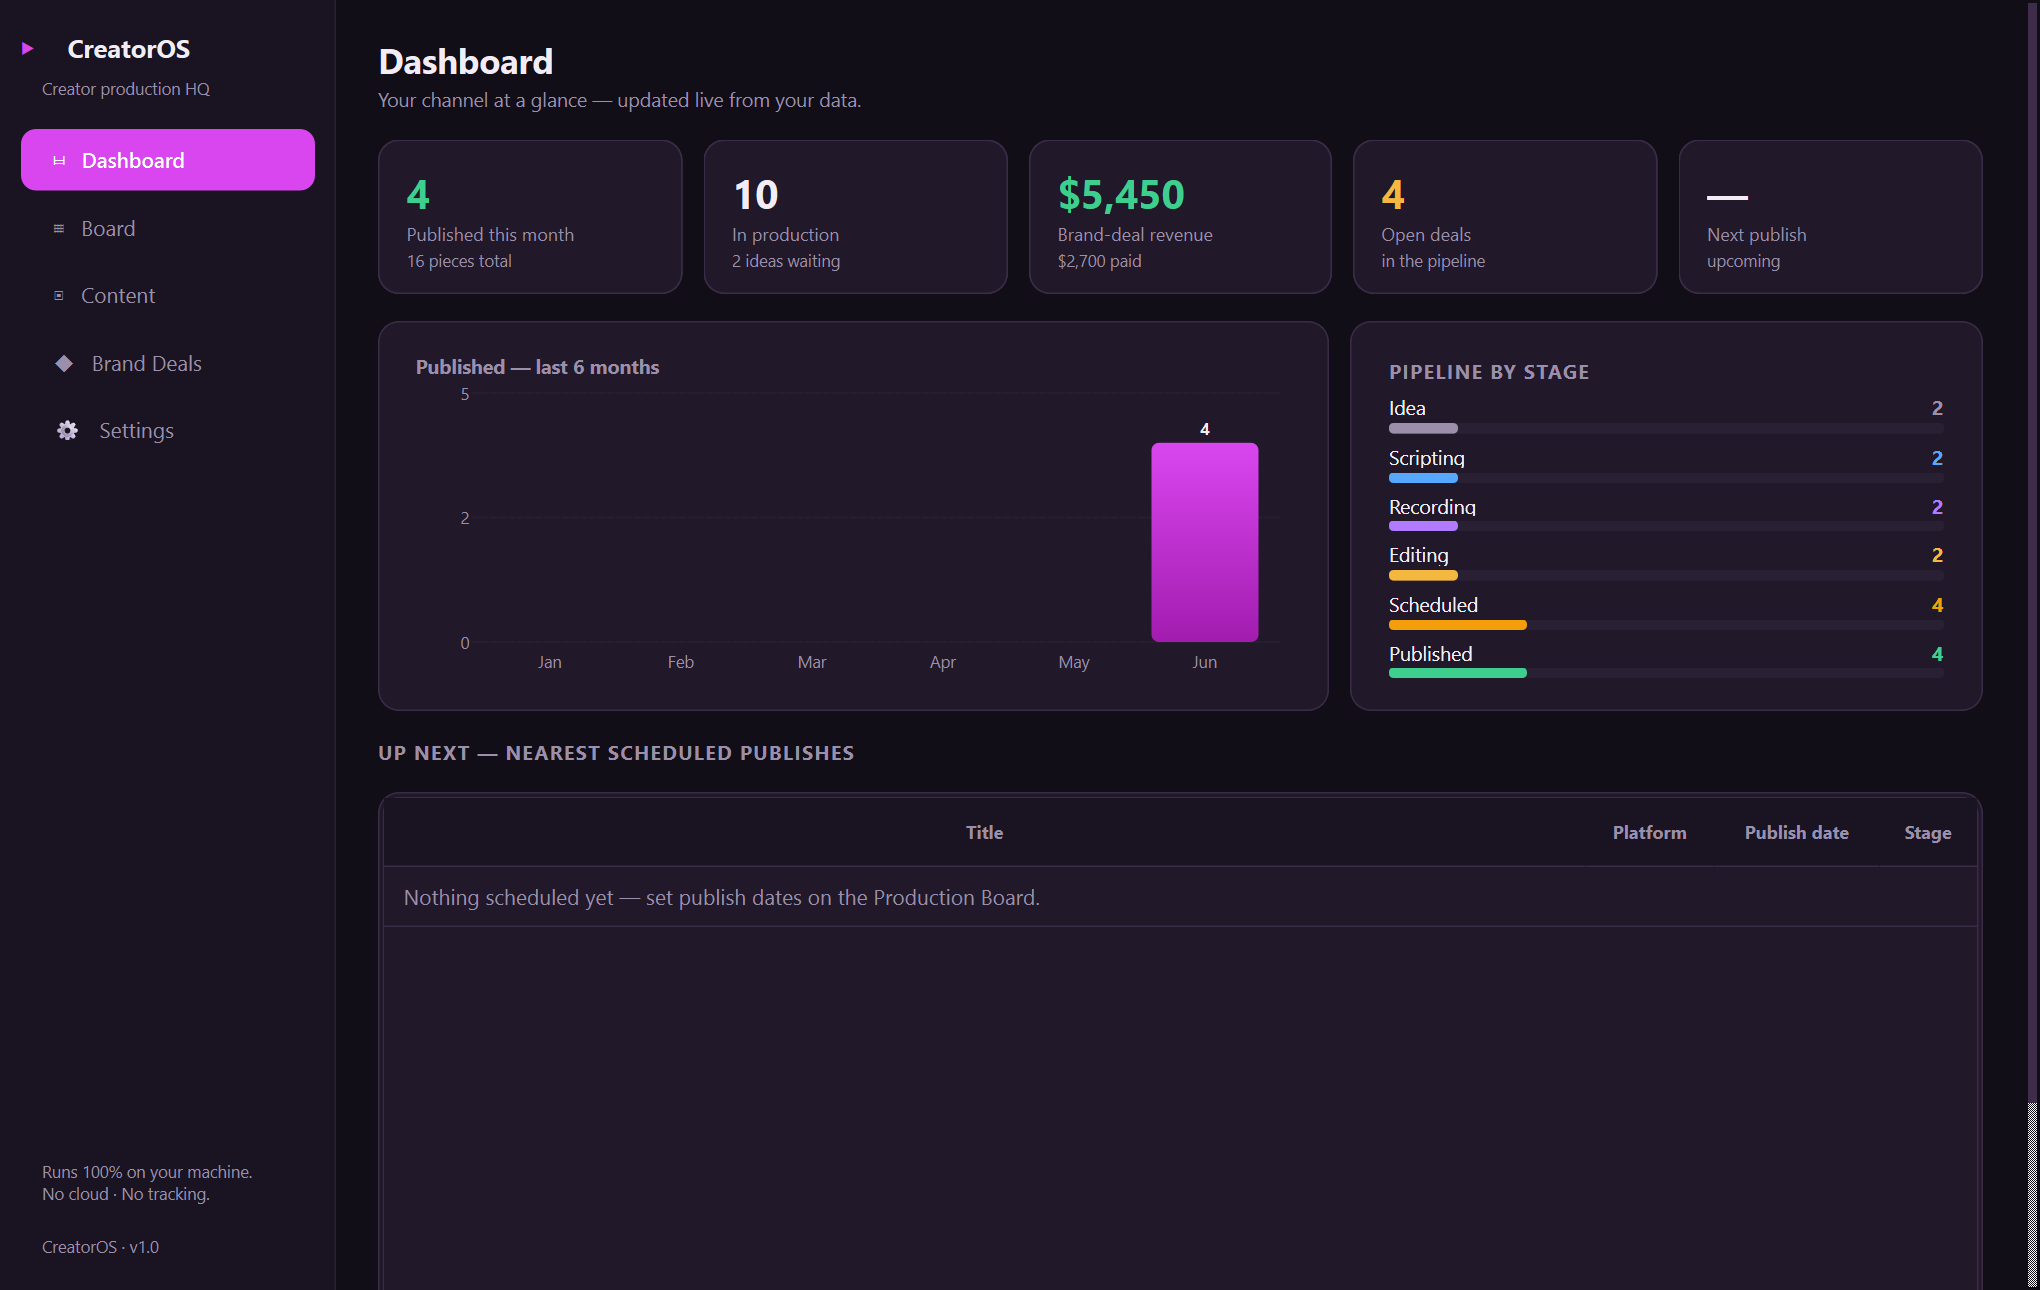Viewport: 2040px width, 1290px height.
Task: Click the 'Scripting' stage label
Action: [1427, 458]
